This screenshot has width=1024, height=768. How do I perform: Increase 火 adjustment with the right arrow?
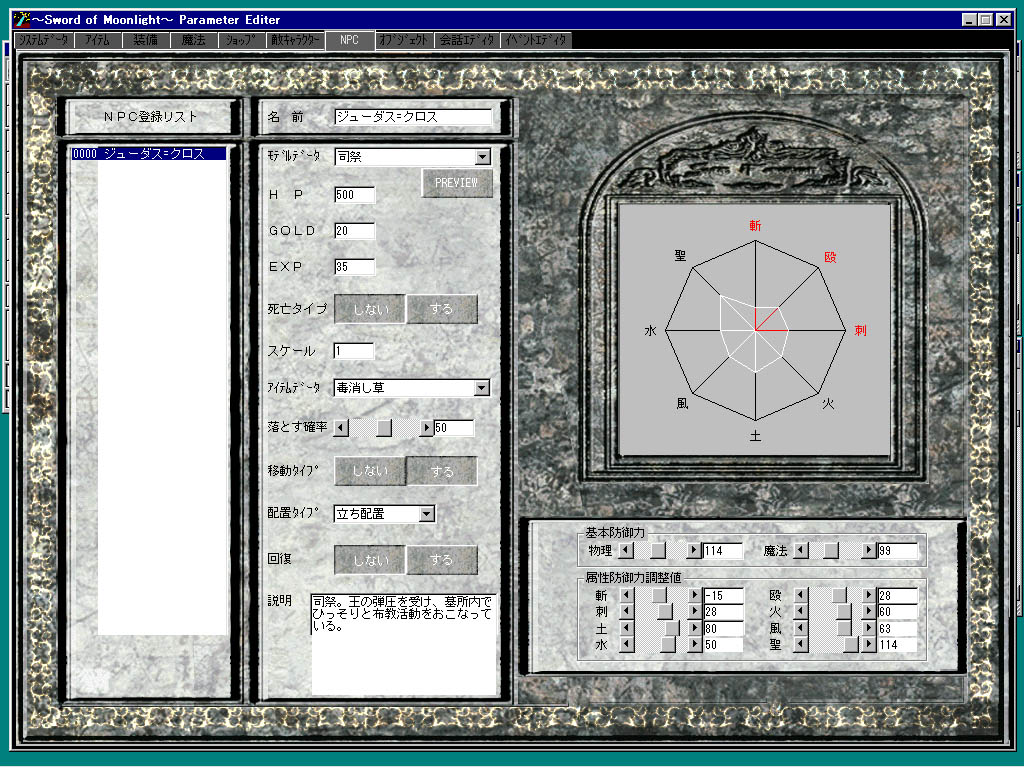coord(869,612)
